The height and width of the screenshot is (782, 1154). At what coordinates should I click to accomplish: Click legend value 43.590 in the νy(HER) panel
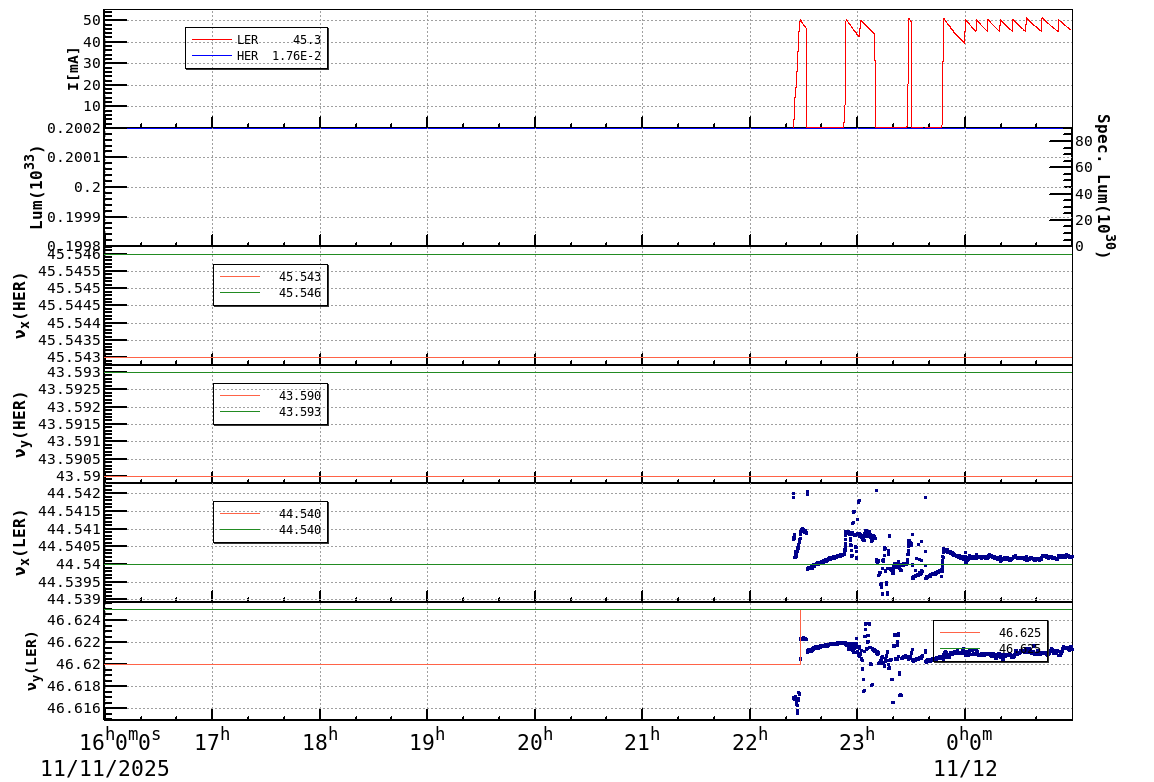click(300, 396)
